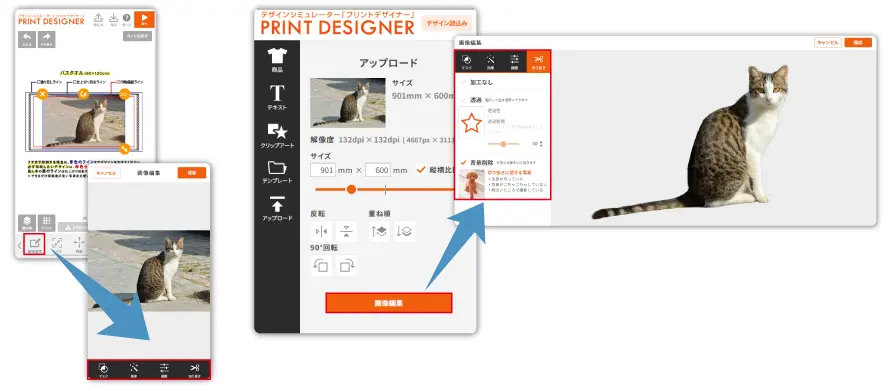Open the テンプレート folder icon

(x=277, y=172)
